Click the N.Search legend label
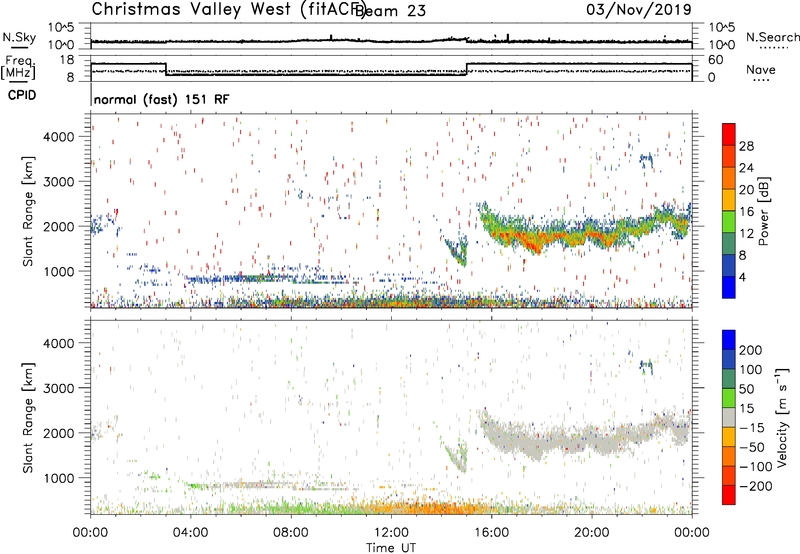 click(772, 37)
